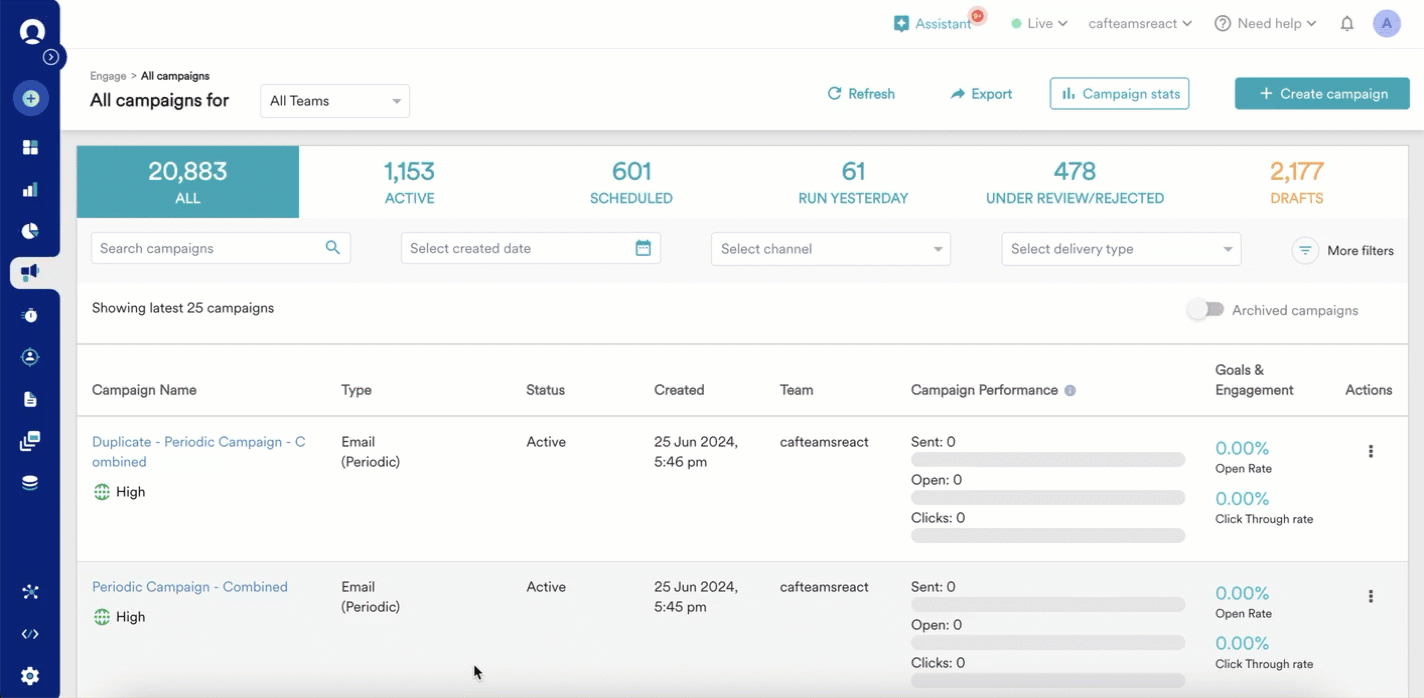1424x698 pixels.
Task: Click the '25 Jun 2024, 5:45 pm' cell
Action: click(696, 597)
